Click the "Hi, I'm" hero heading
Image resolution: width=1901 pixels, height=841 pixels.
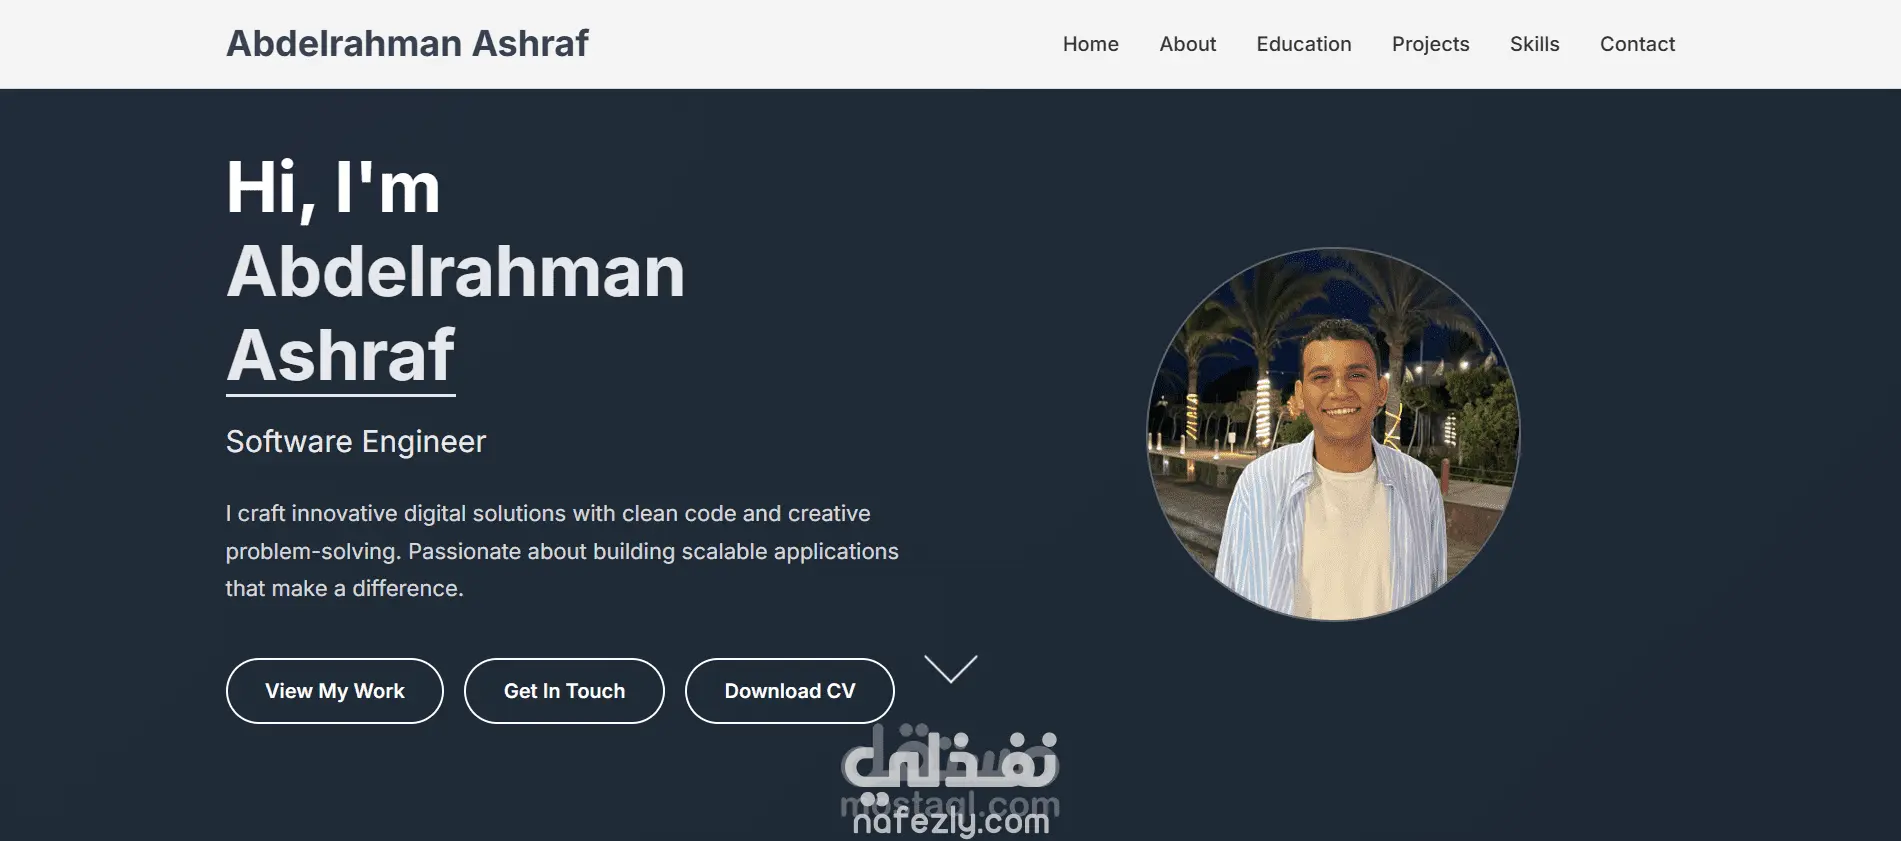(333, 188)
